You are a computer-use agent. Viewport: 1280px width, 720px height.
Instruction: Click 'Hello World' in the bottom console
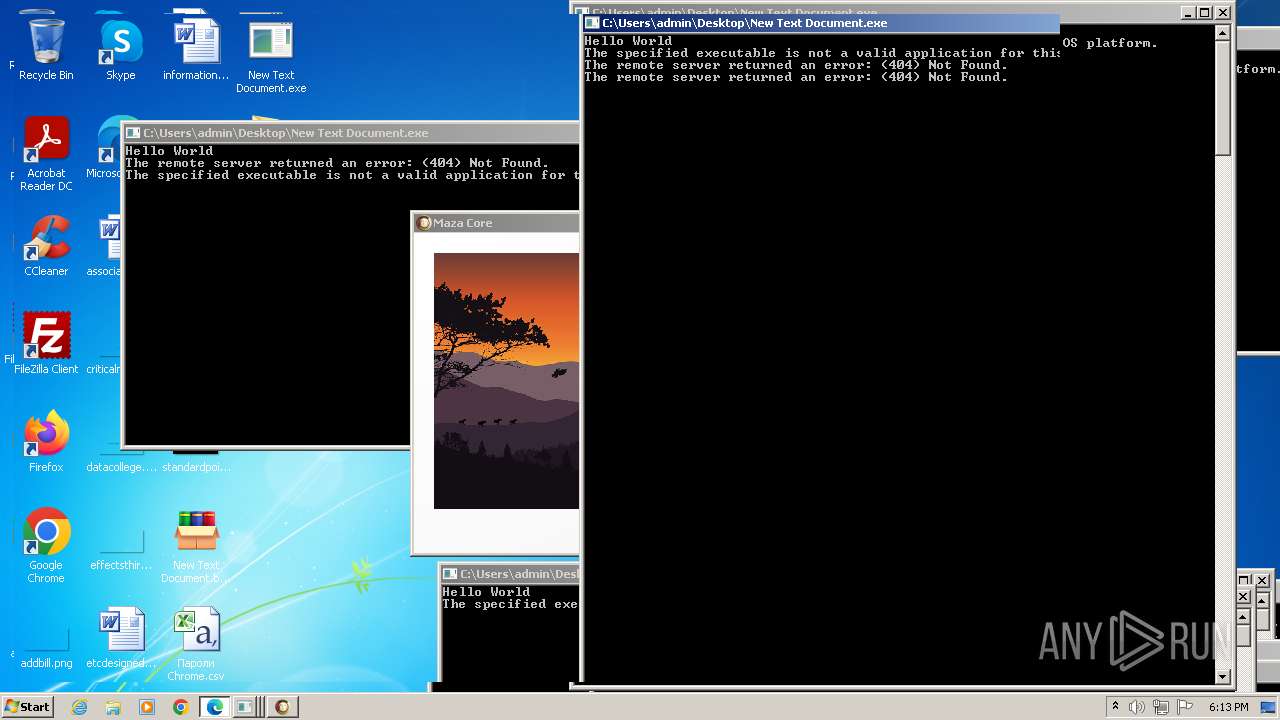pos(486,592)
